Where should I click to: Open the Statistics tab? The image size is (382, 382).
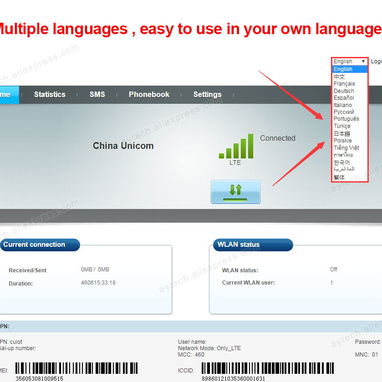pyautogui.click(x=49, y=95)
